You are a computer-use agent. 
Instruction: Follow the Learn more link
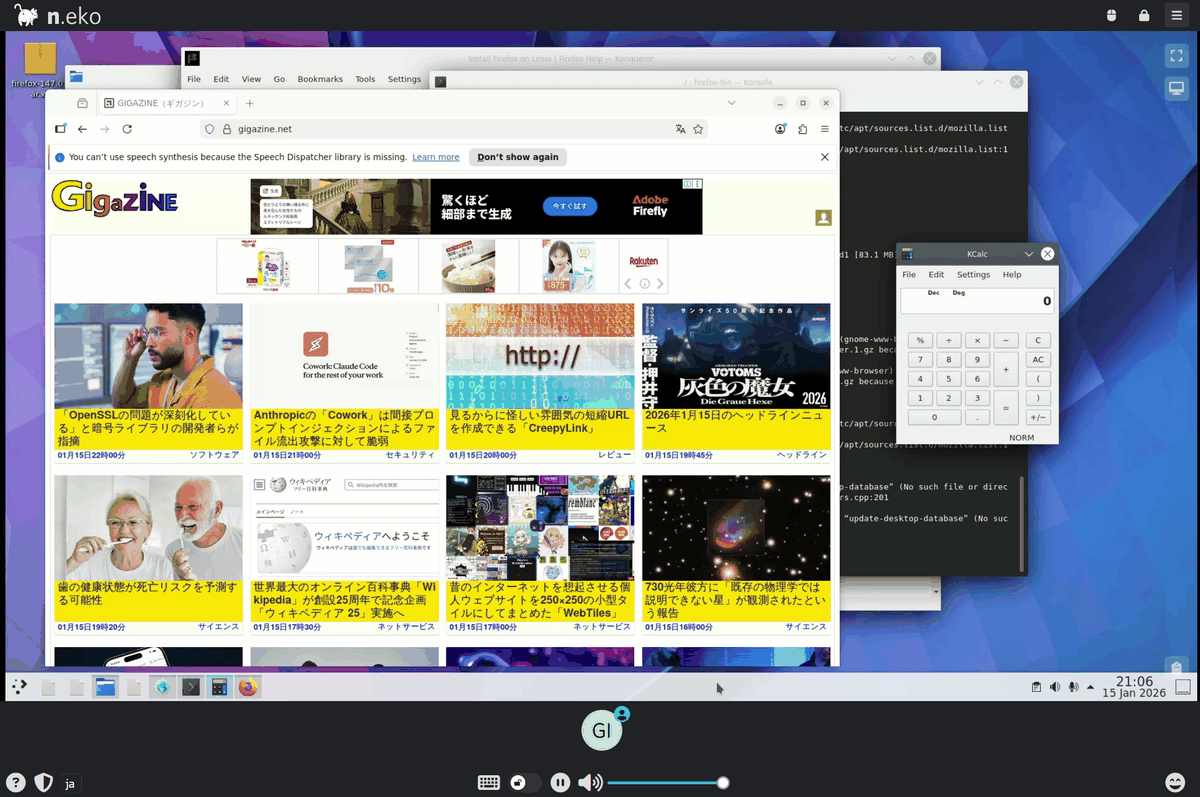click(x=436, y=157)
